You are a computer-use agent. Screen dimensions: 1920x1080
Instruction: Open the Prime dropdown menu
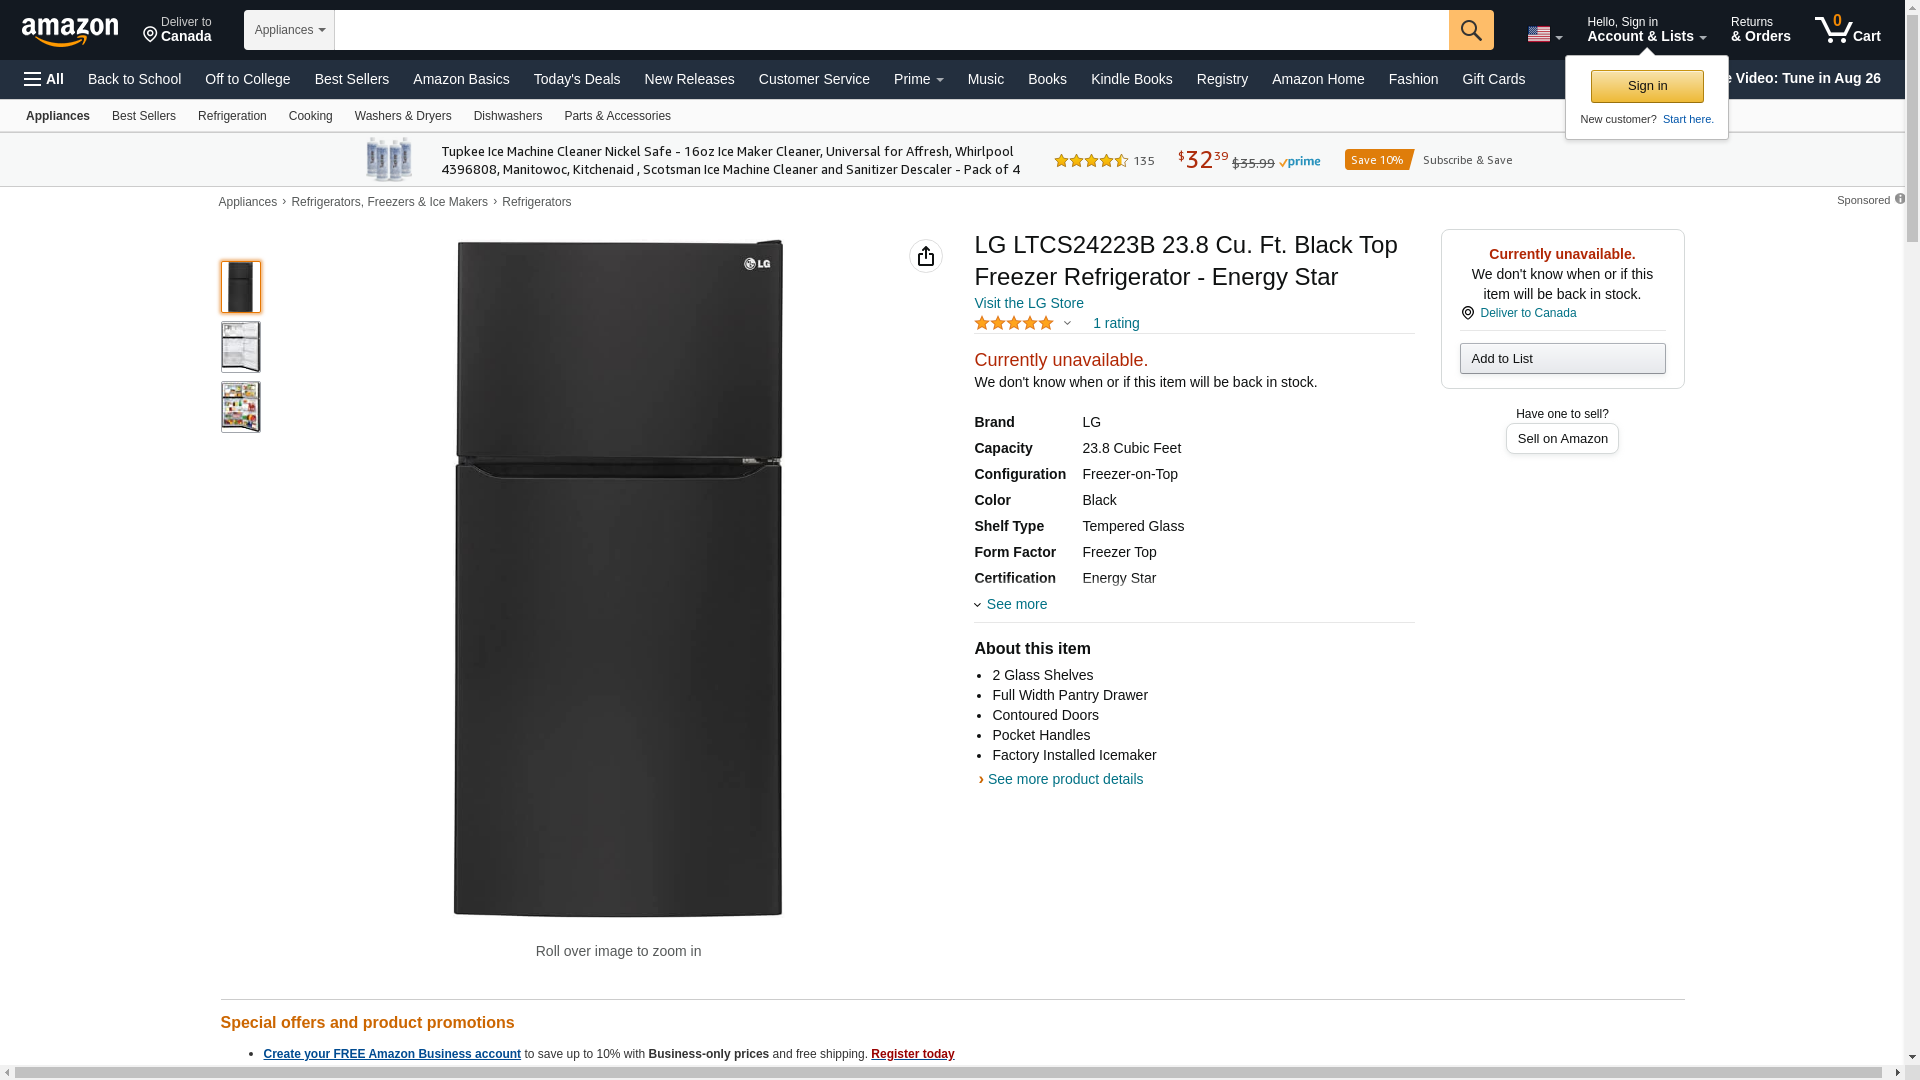click(x=918, y=79)
